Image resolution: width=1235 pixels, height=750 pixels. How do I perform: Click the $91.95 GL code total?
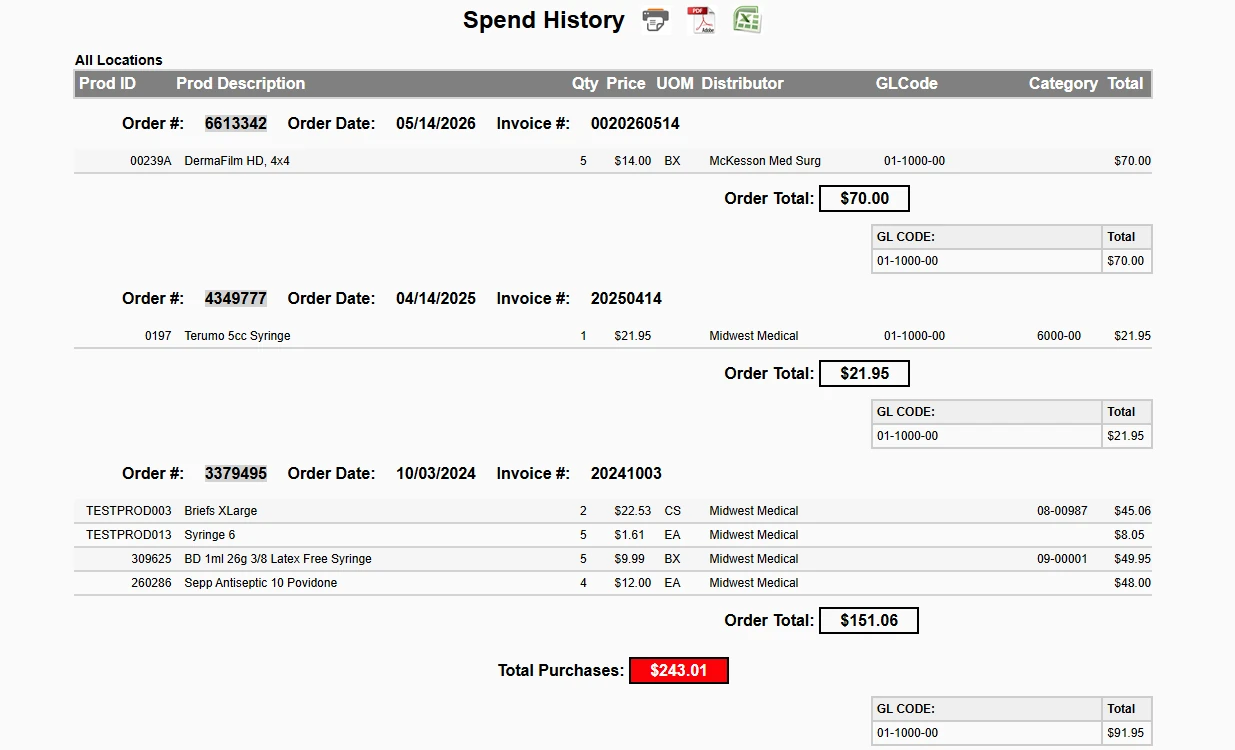(x=1126, y=732)
